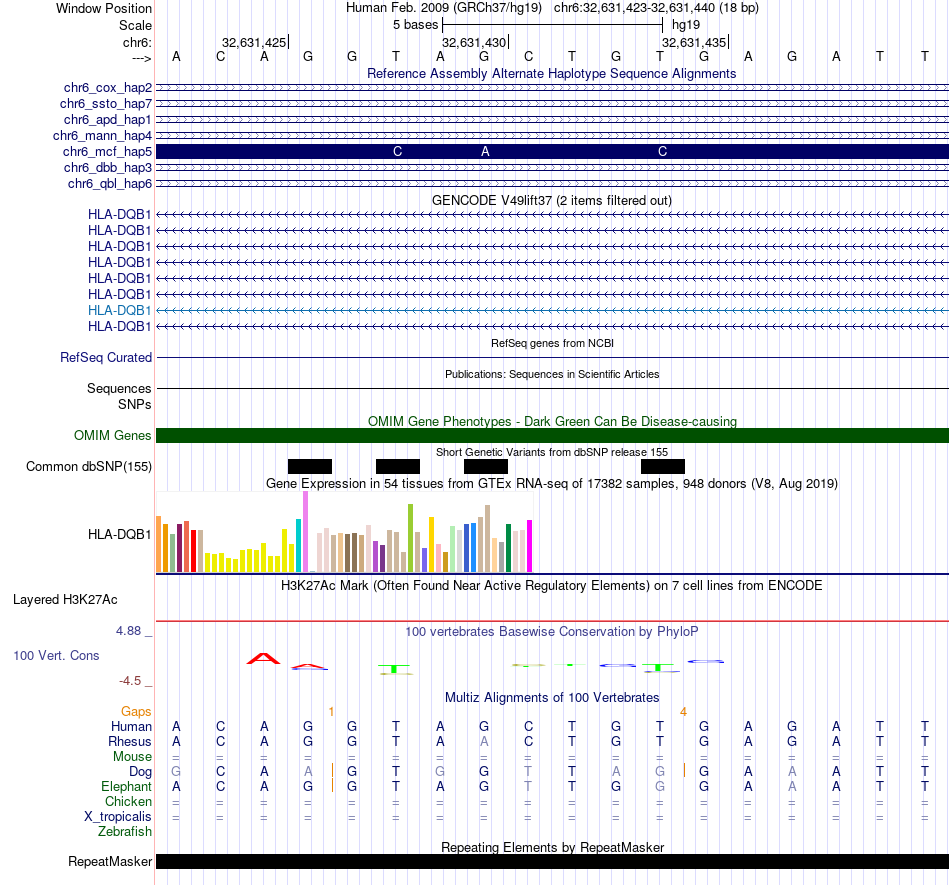The image size is (950, 885).
Task: Click the '--->' sequence direction arrow
Action: tap(142, 58)
